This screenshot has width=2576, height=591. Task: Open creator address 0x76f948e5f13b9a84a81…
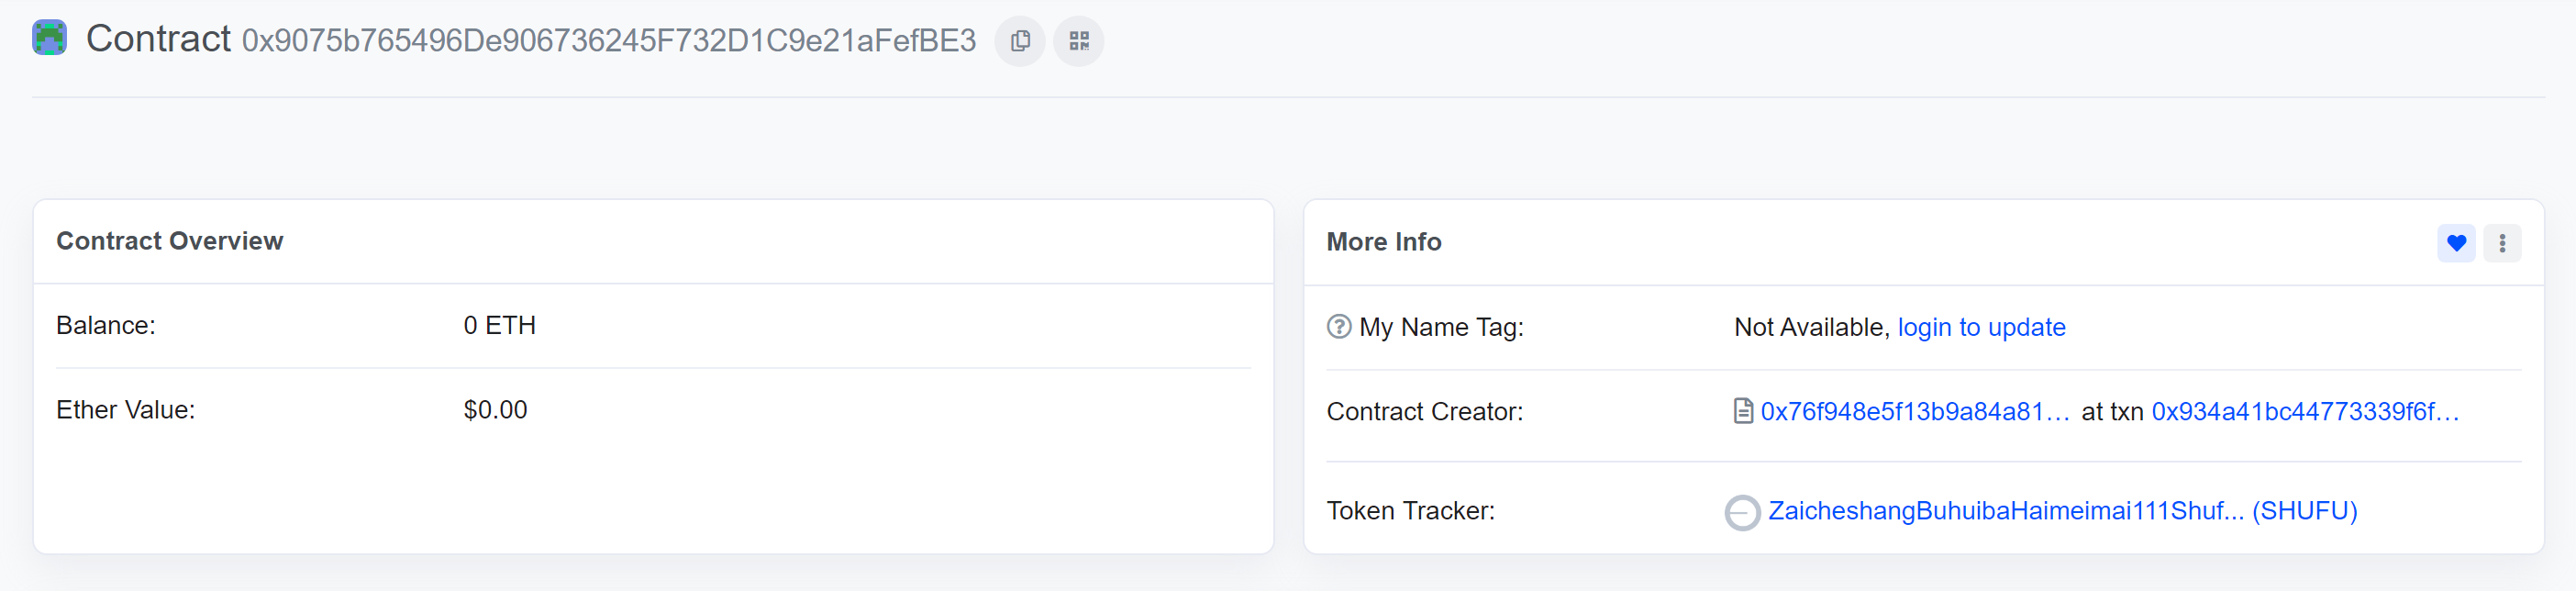[1914, 411]
